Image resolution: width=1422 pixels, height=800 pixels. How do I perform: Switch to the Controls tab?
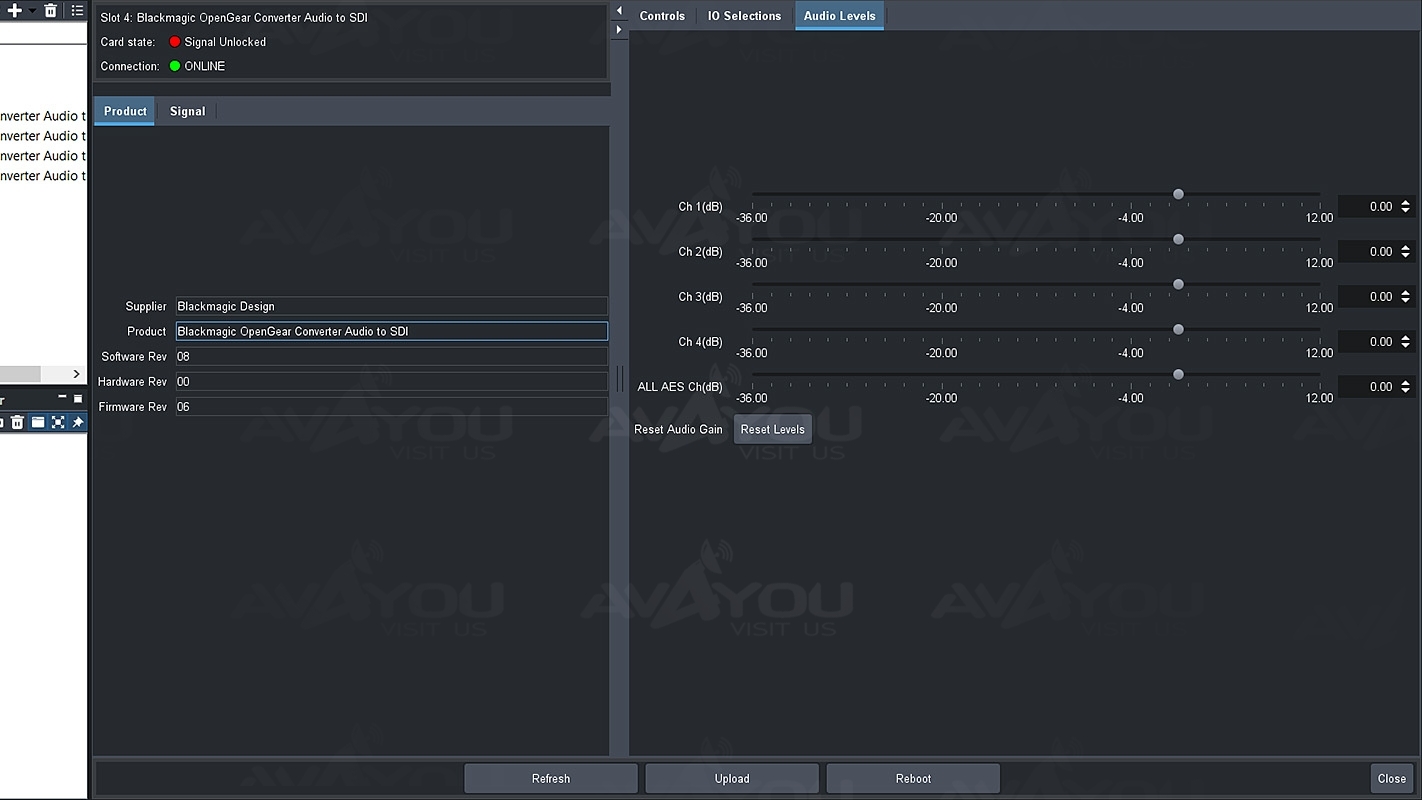pyautogui.click(x=662, y=16)
